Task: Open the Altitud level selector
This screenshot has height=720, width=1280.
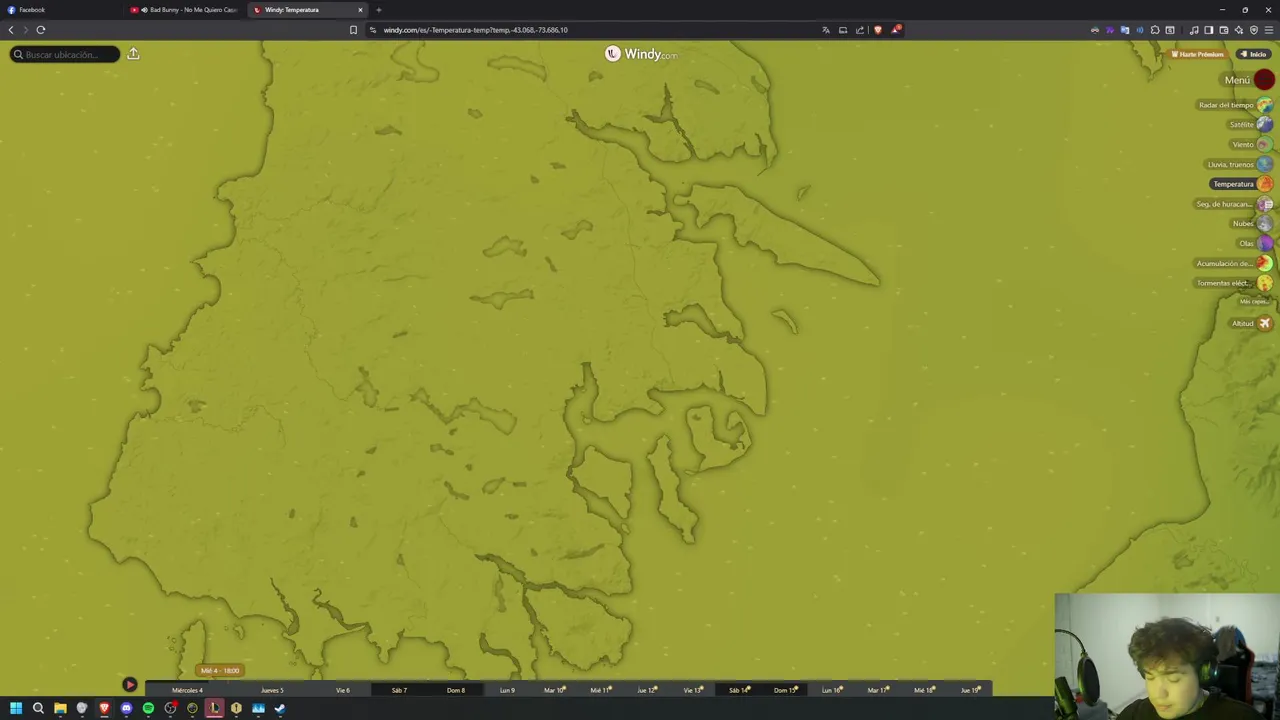Action: pos(1250,324)
